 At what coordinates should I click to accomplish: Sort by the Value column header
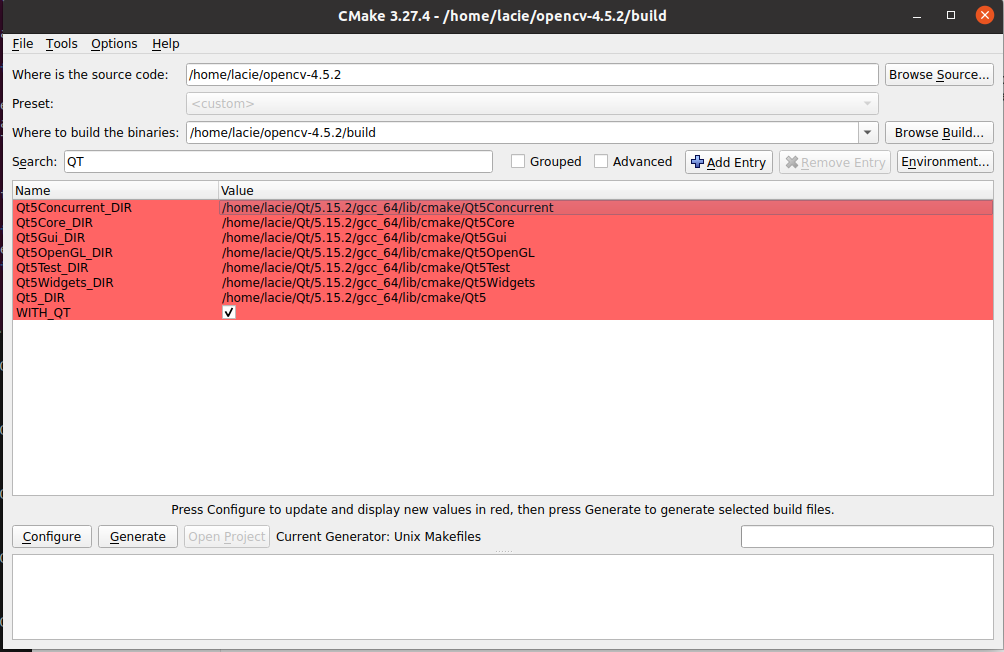point(606,190)
